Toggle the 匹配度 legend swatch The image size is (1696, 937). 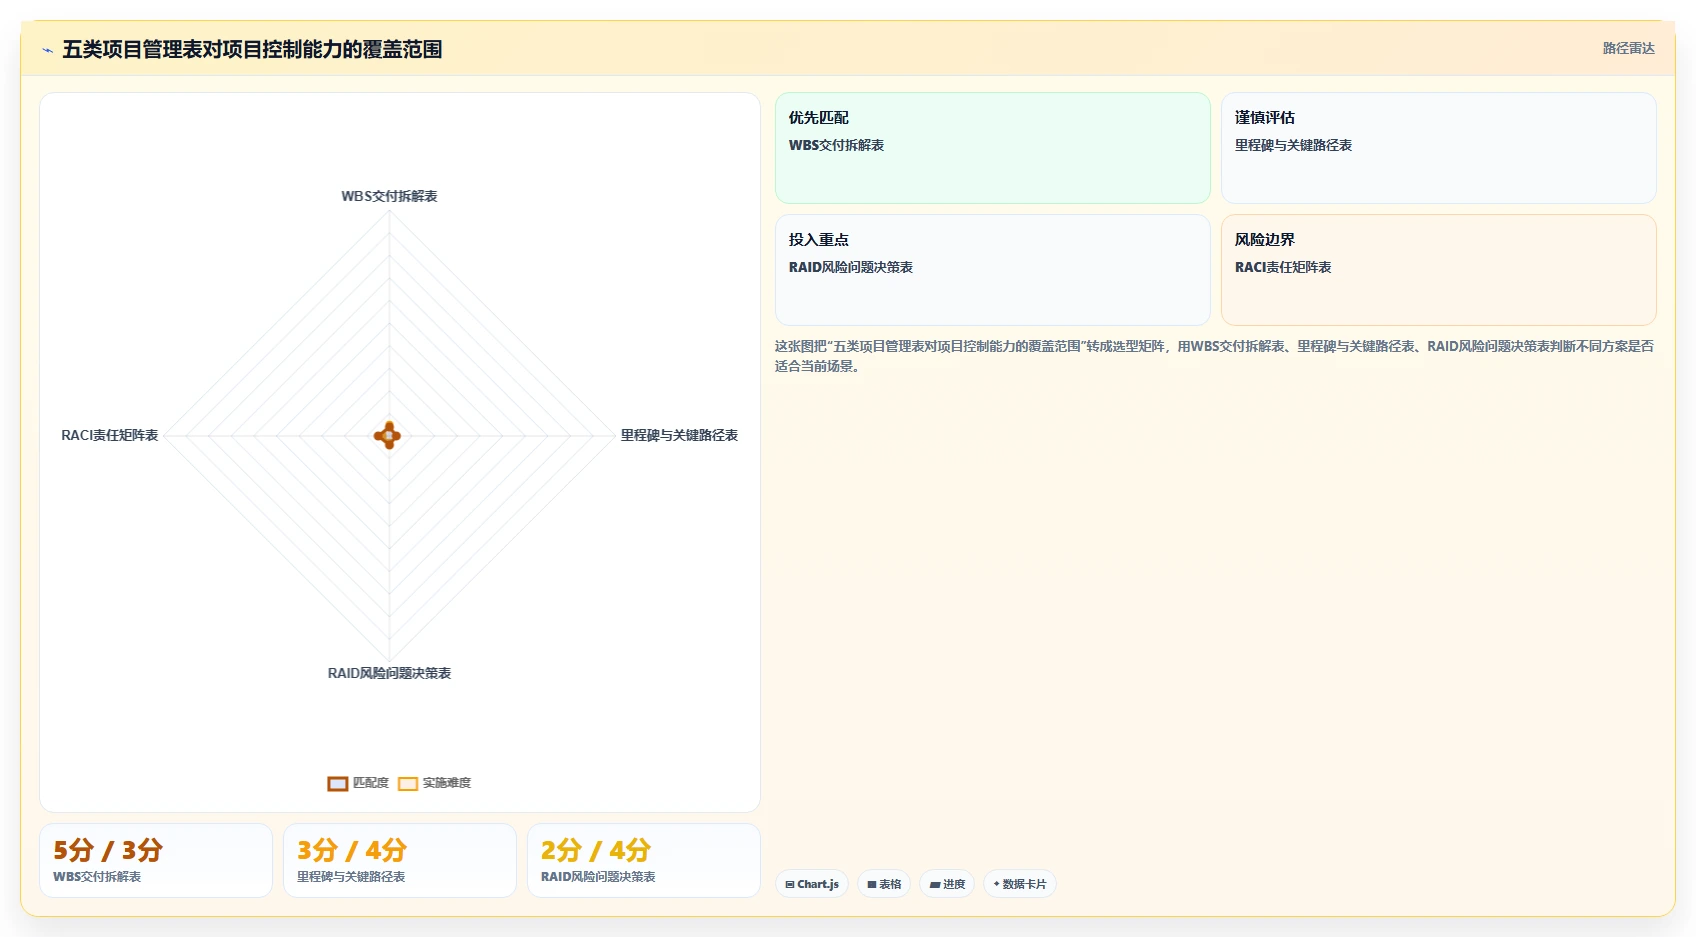pos(338,783)
